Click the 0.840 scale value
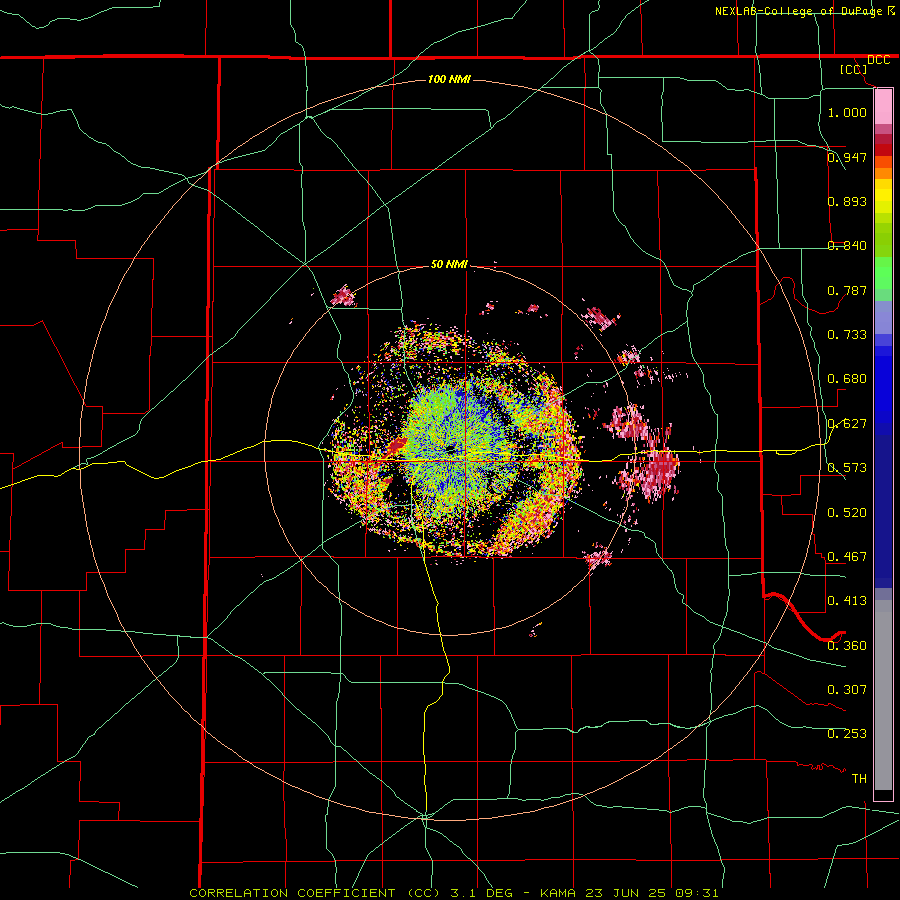The width and height of the screenshot is (900, 900). point(847,245)
